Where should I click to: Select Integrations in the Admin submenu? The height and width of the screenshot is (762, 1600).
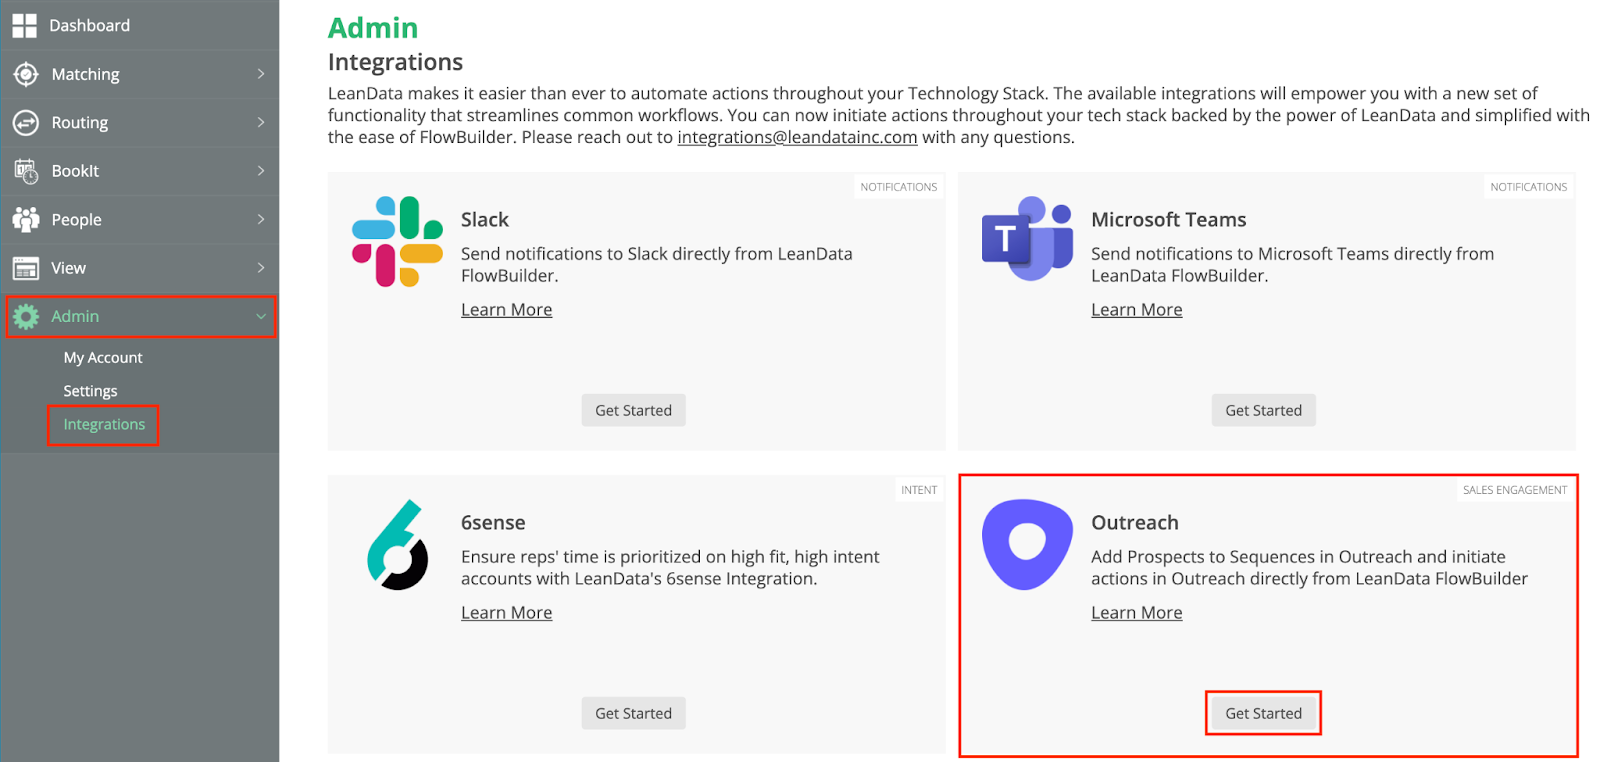pyautogui.click(x=104, y=425)
